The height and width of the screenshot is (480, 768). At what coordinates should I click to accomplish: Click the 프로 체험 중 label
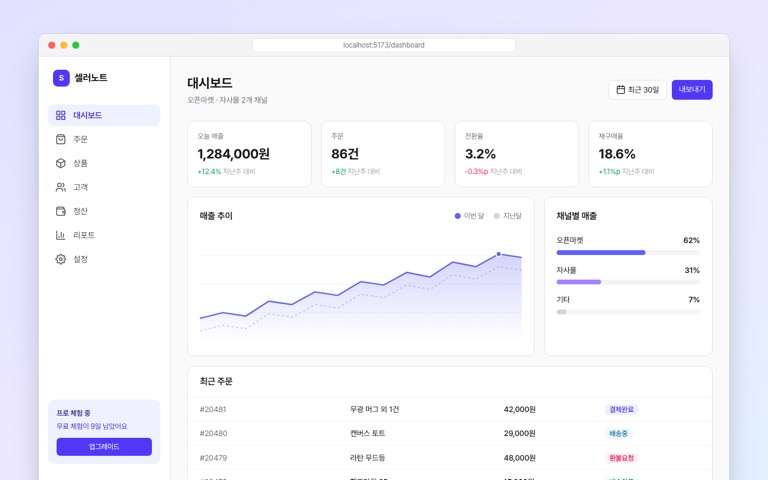(73, 413)
